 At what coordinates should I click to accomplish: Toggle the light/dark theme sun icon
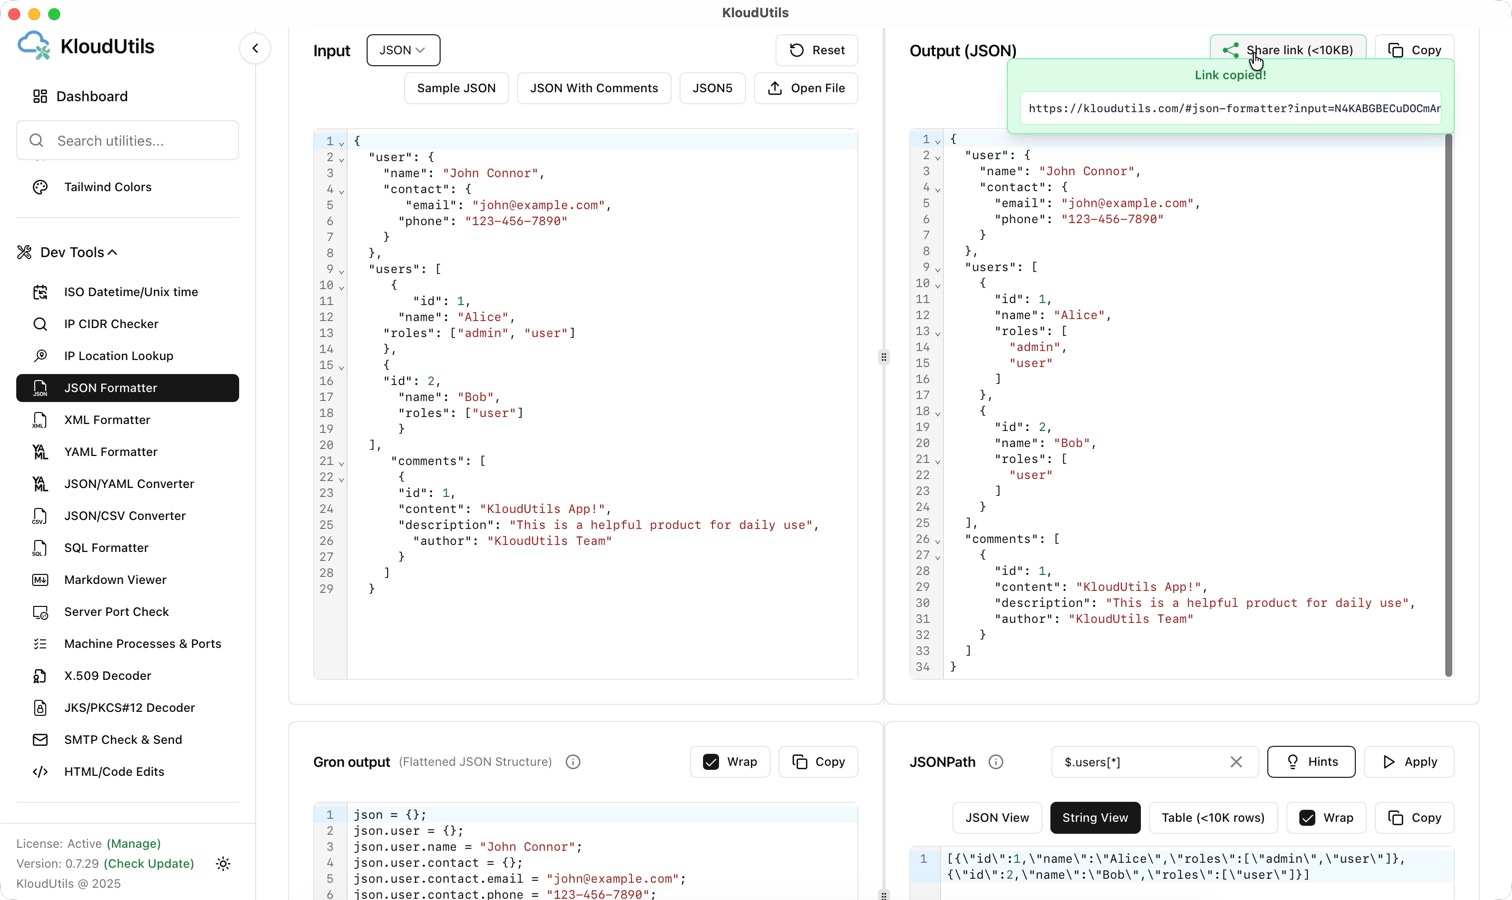pos(223,864)
